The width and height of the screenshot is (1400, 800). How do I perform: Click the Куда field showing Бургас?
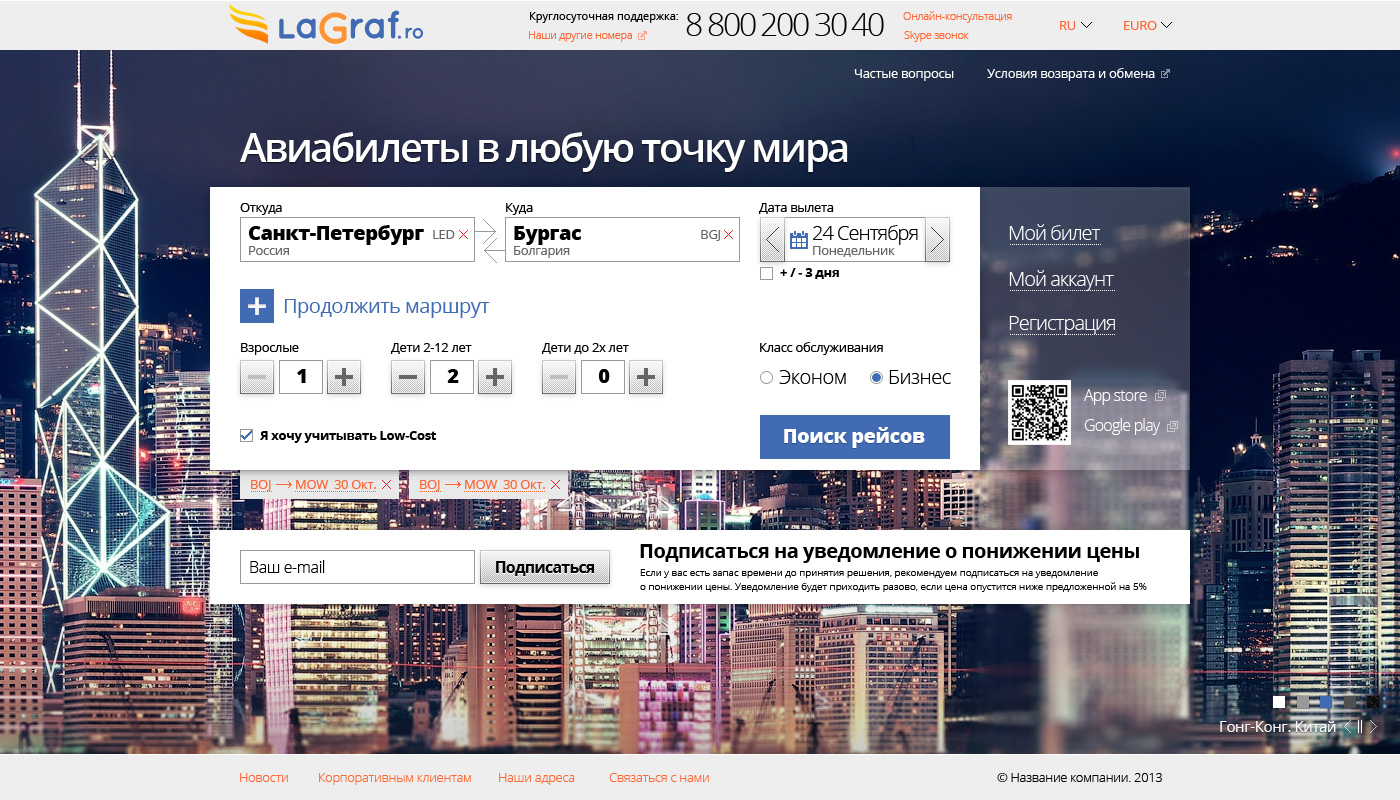(x=622, y=240)
